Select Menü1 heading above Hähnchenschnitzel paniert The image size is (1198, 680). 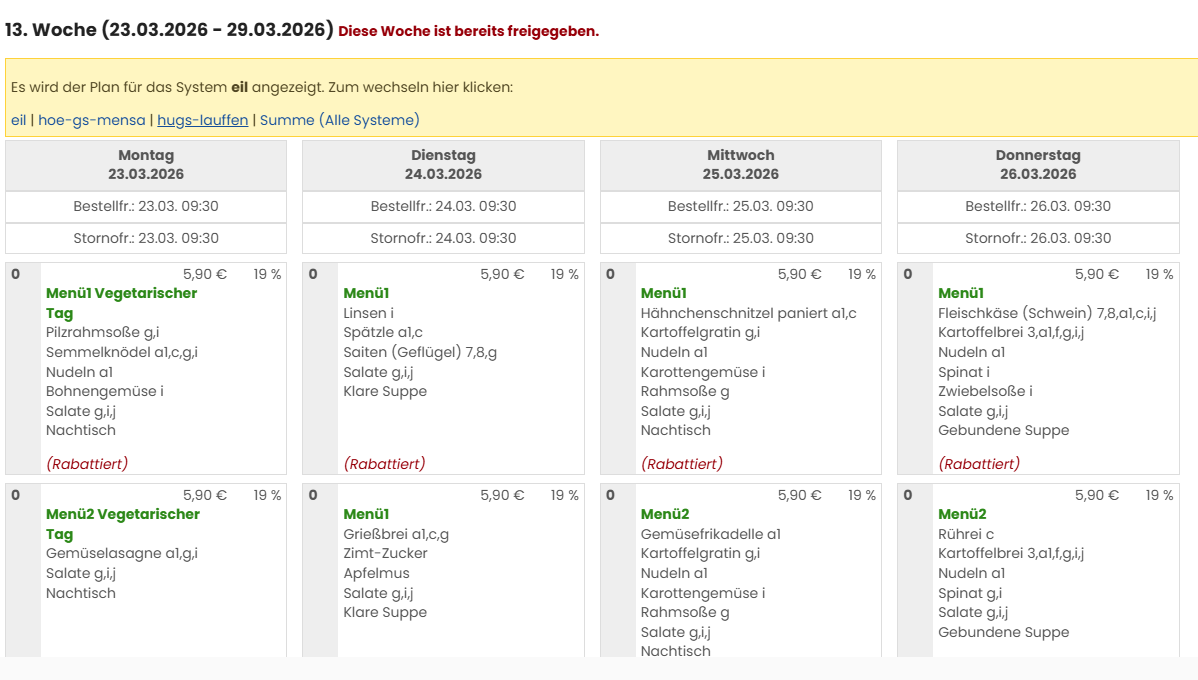(x=663, y=293)
